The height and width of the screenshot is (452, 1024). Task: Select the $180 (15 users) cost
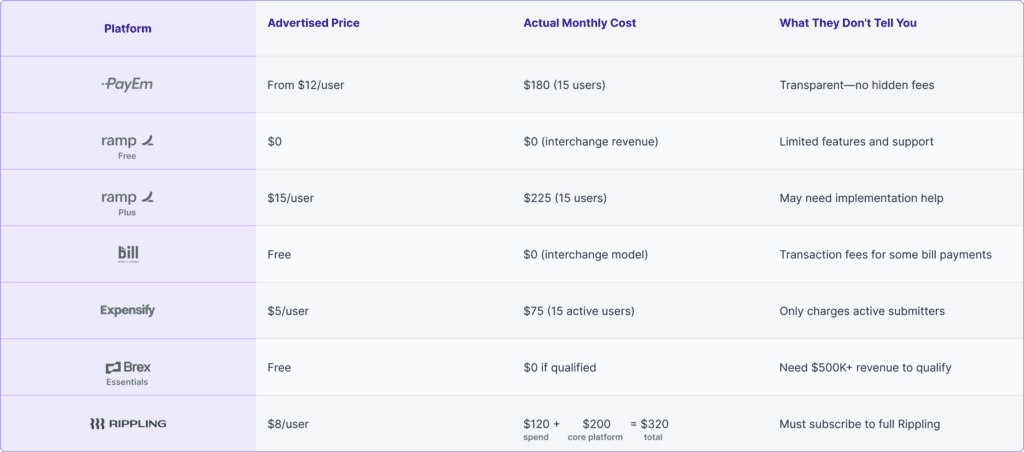(564, 85)
